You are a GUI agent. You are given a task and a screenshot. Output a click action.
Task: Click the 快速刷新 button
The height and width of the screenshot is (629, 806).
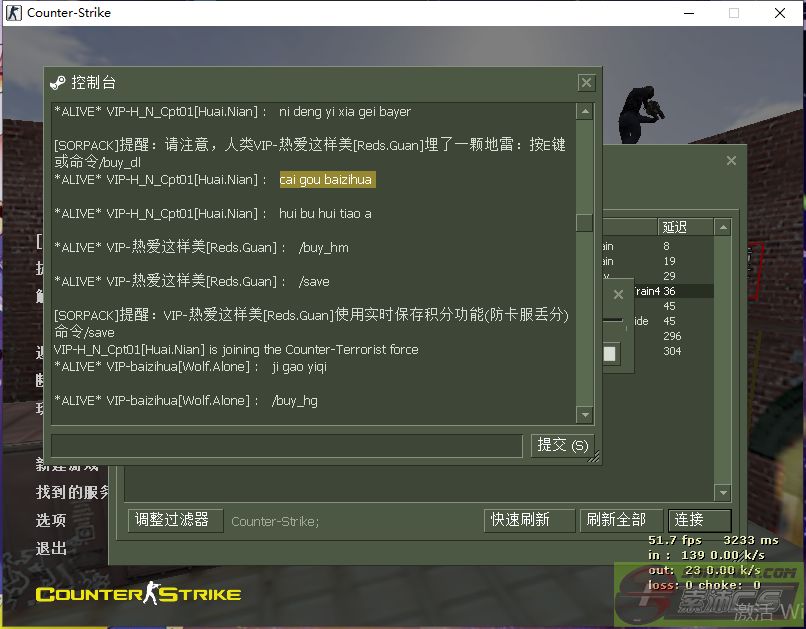point(529,520)
